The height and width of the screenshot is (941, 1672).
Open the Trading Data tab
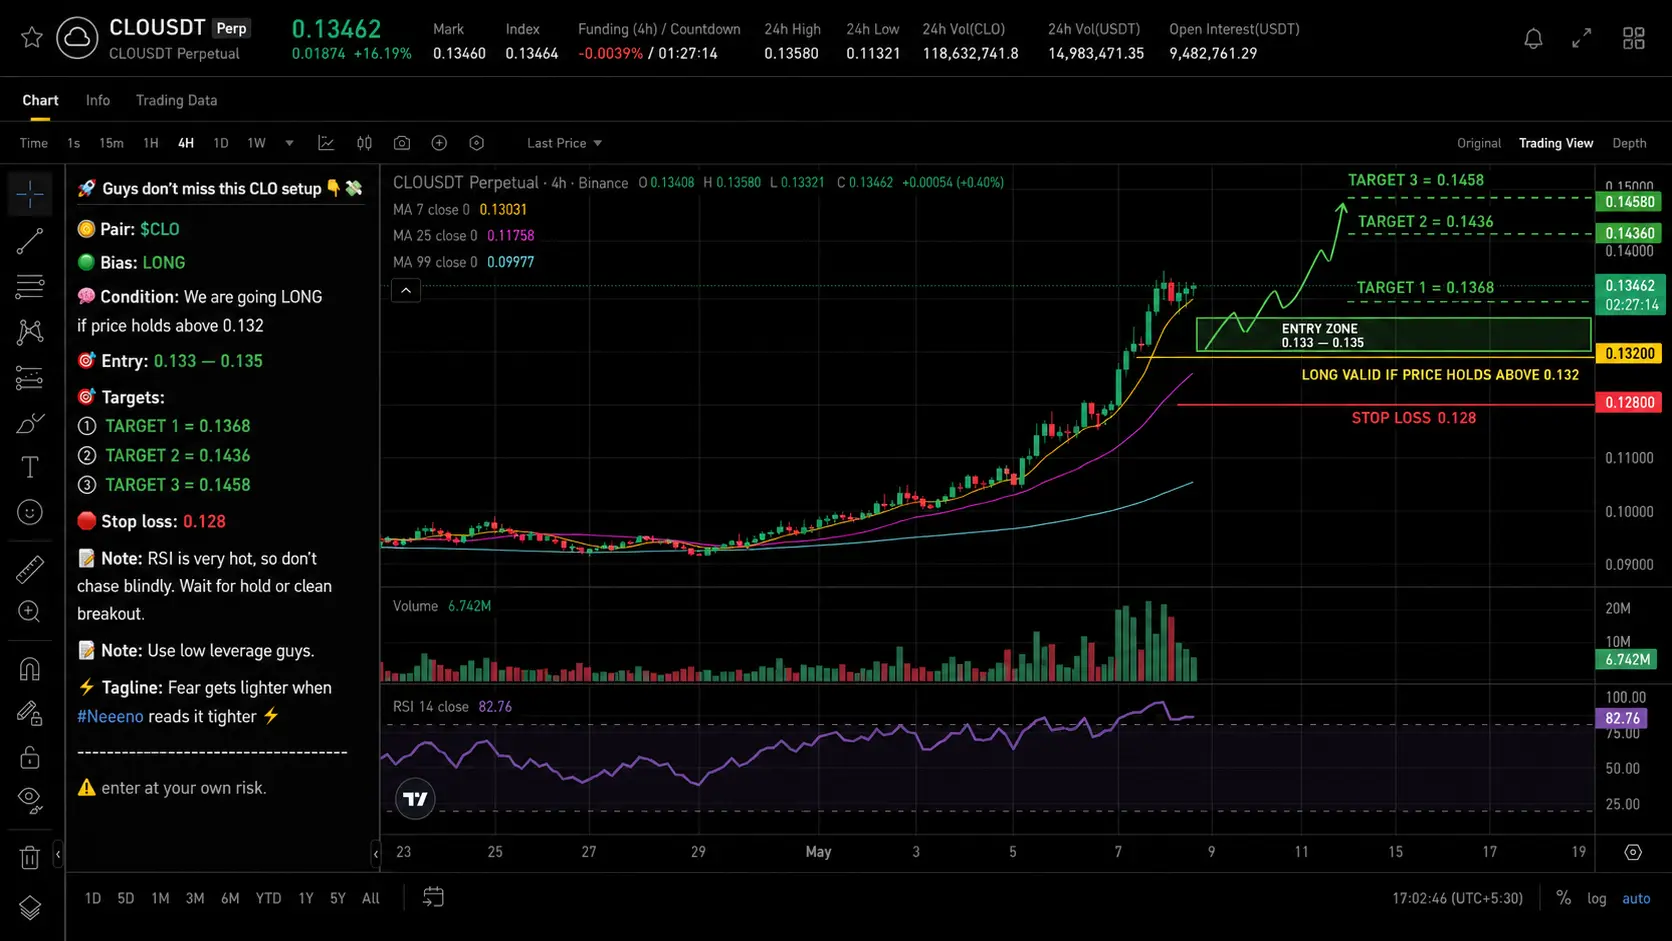coord(176,100)
